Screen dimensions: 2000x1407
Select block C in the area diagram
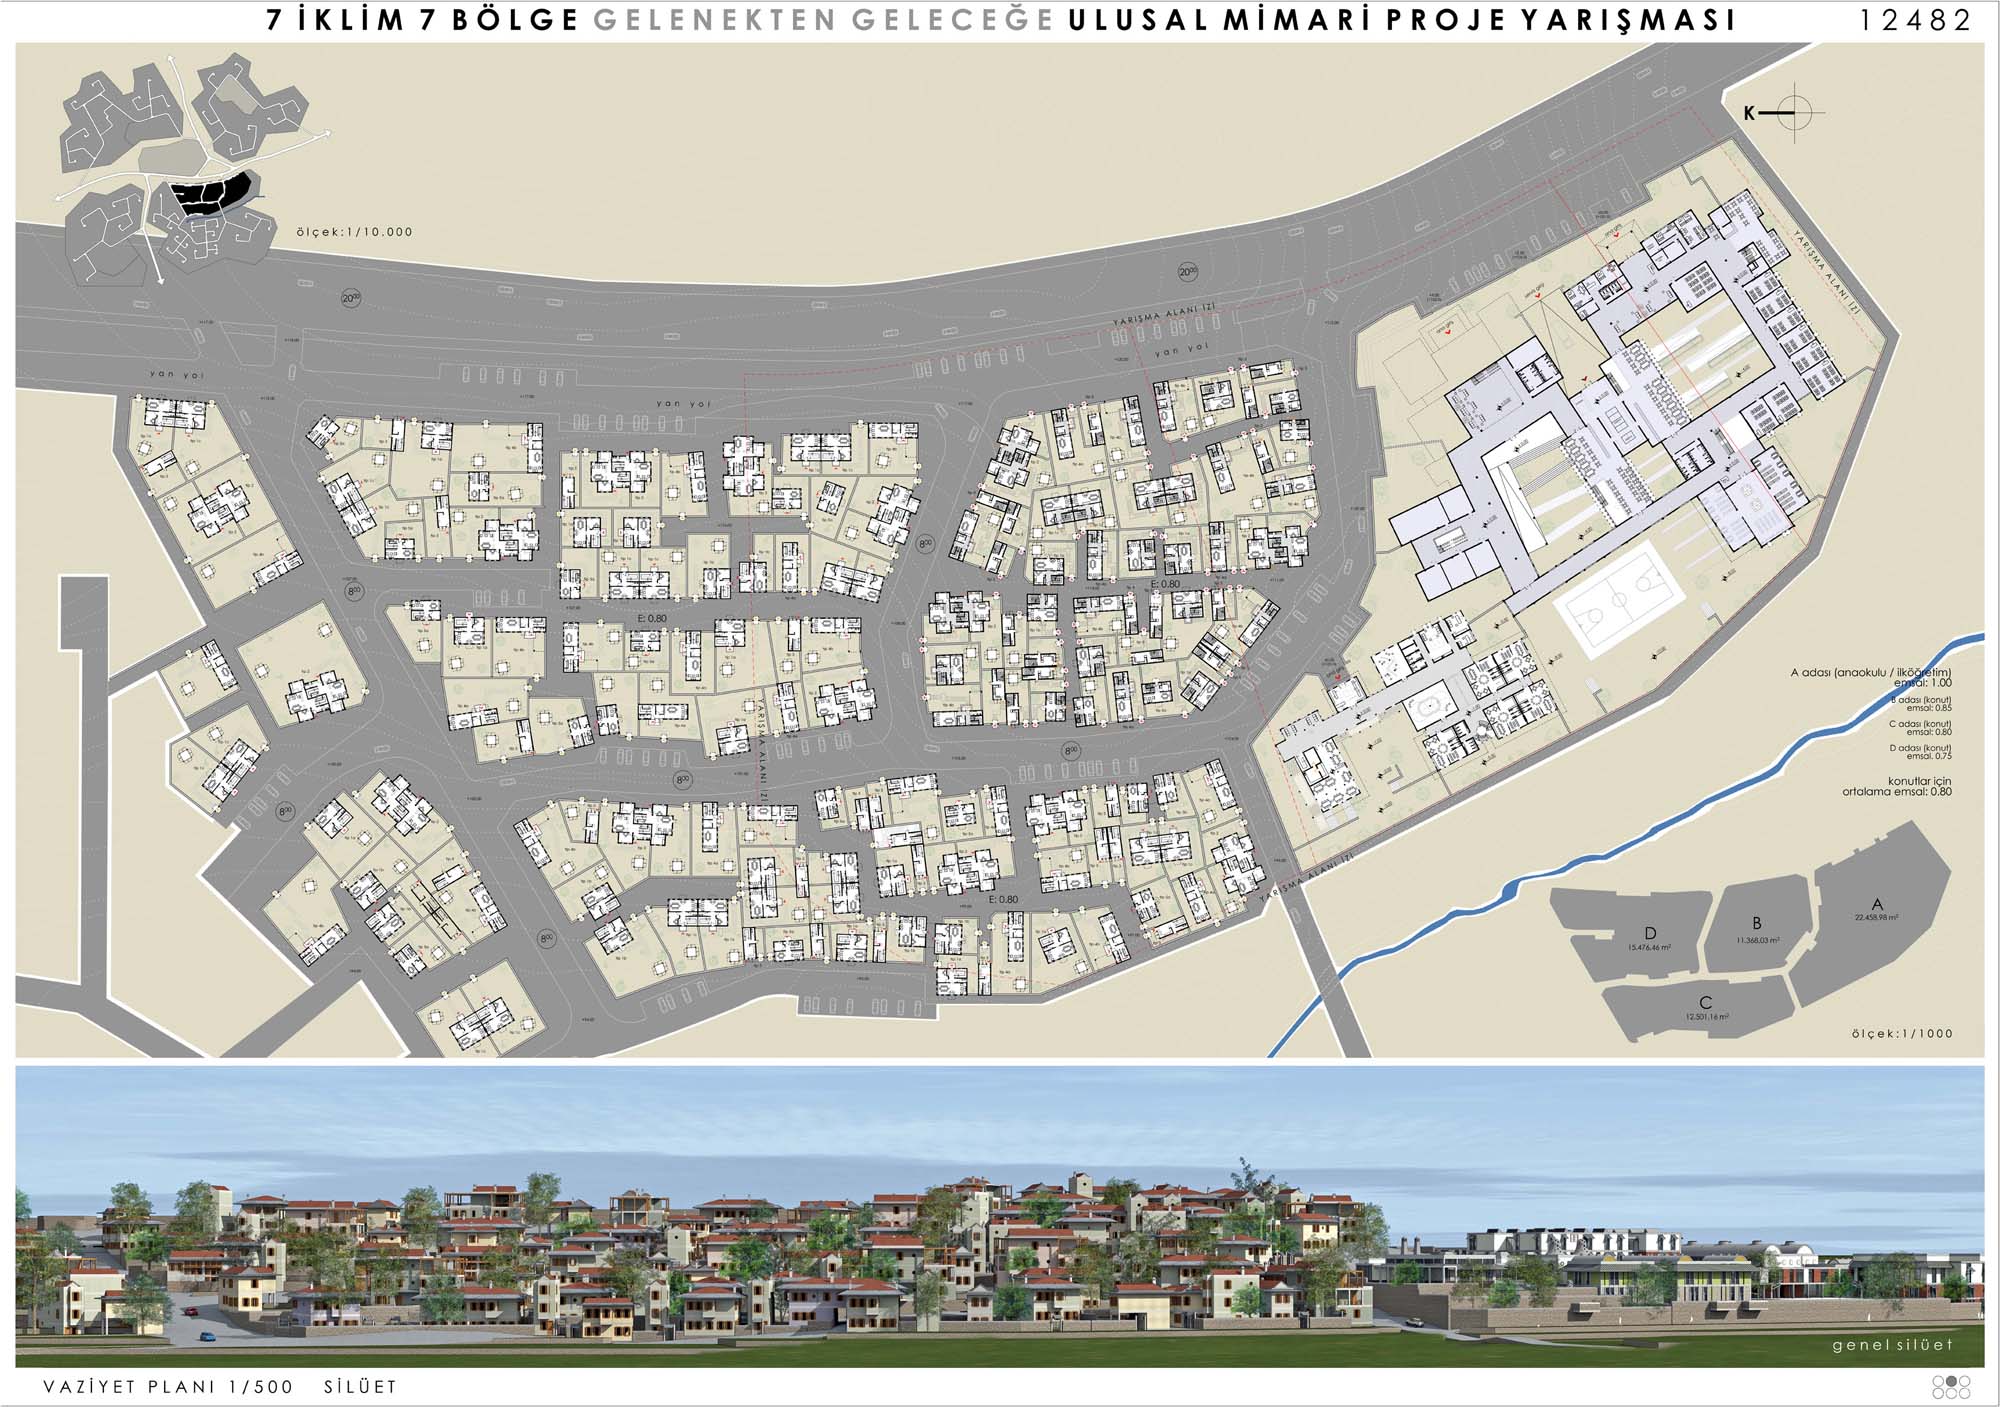click(1705, 1005)
